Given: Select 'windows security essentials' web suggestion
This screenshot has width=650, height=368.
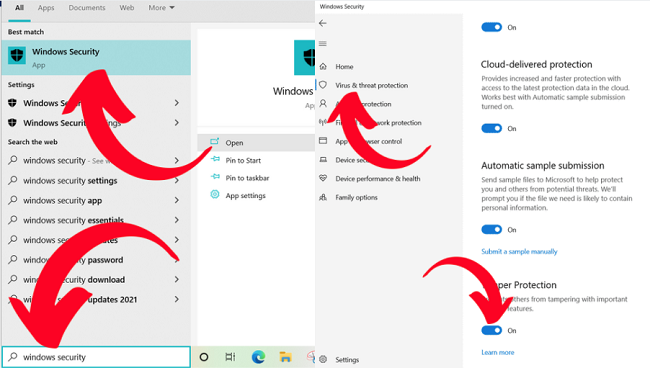Looking at the screenshot, I should (73, 220).
